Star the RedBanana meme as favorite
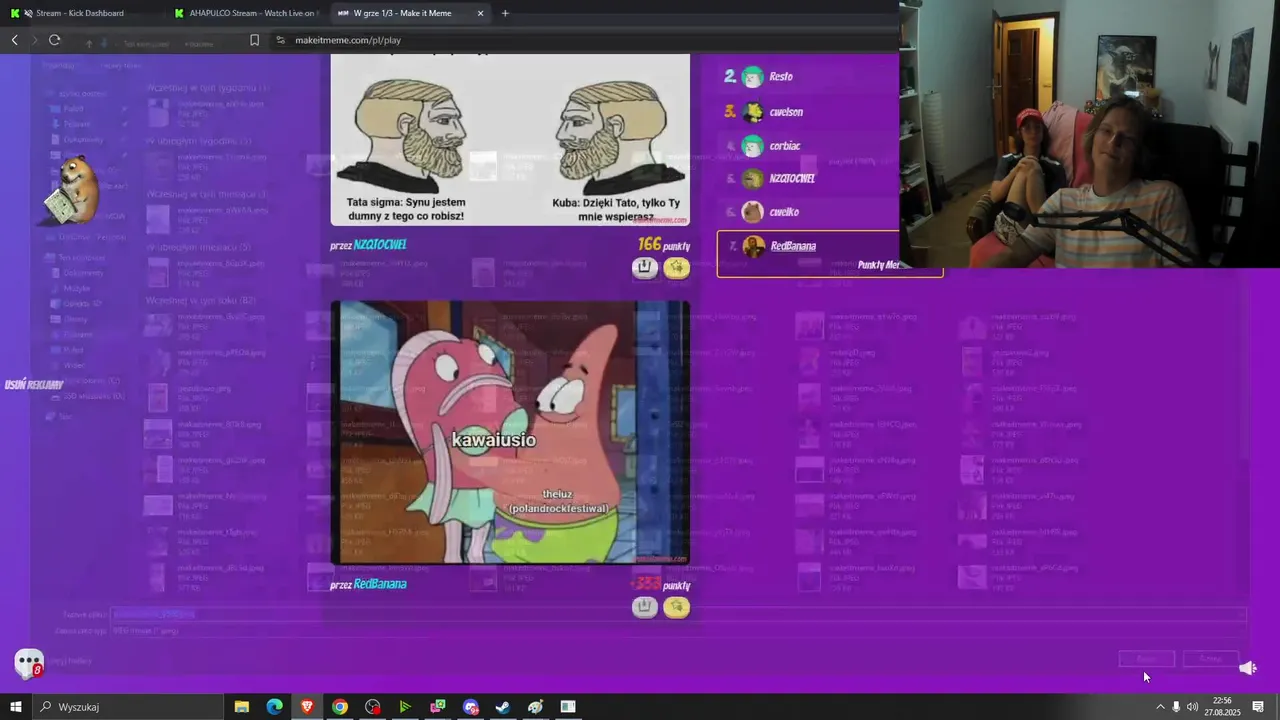This screenshot has width=1280, height=720. click(x=677, y=607)
